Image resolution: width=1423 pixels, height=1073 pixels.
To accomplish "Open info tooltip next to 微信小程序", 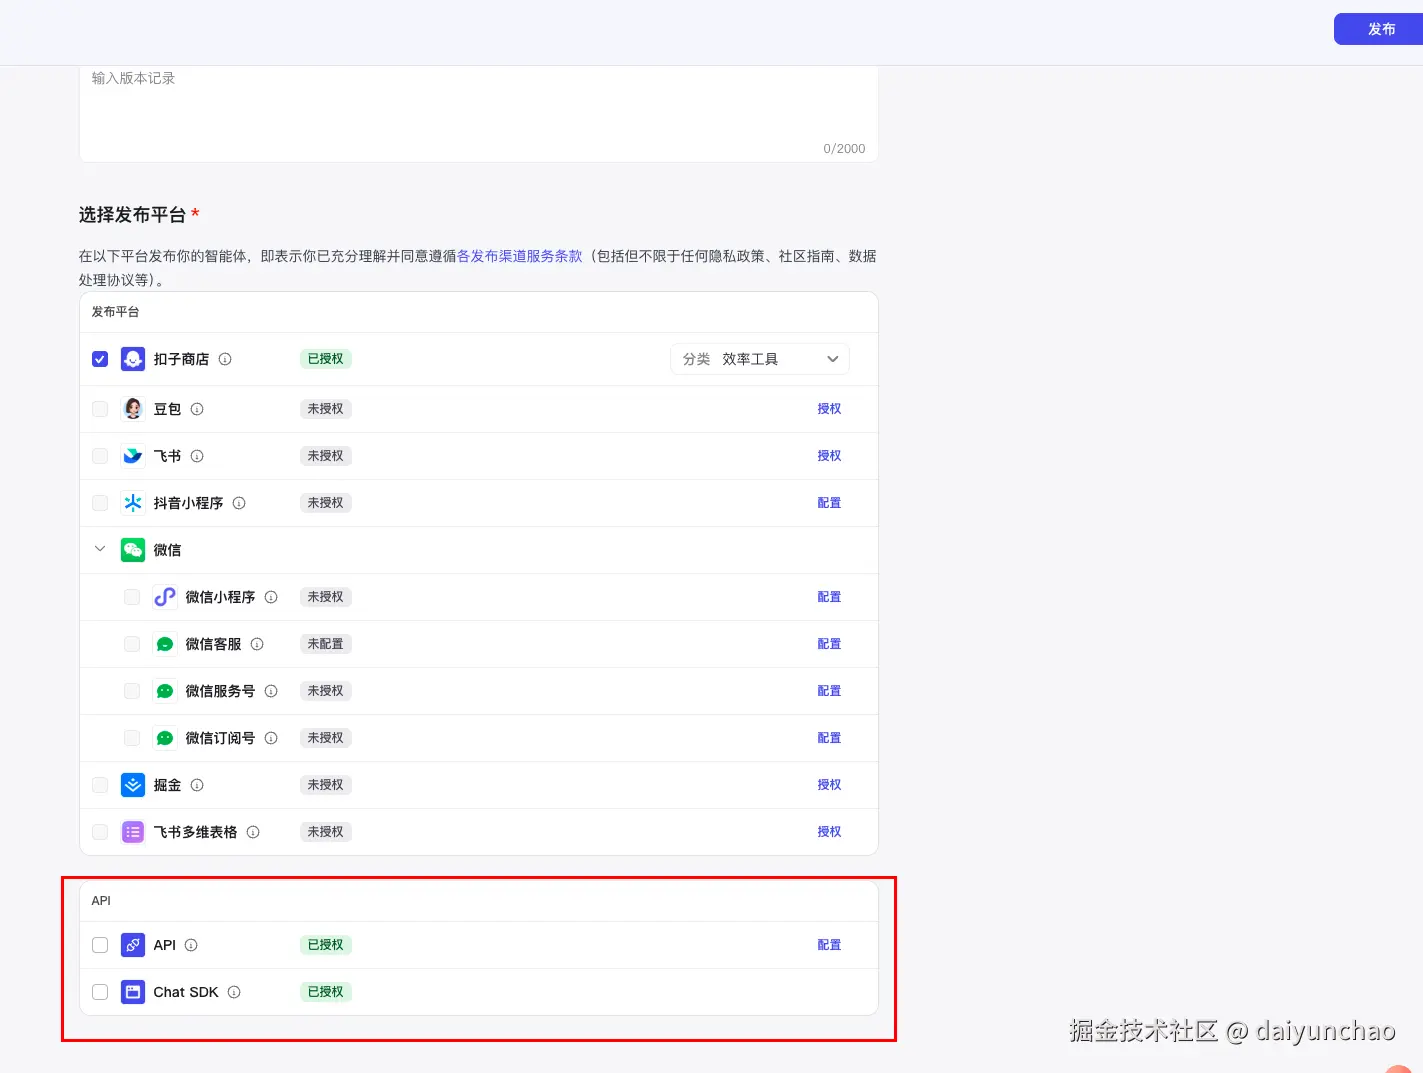I will click(x=271, y=597).
